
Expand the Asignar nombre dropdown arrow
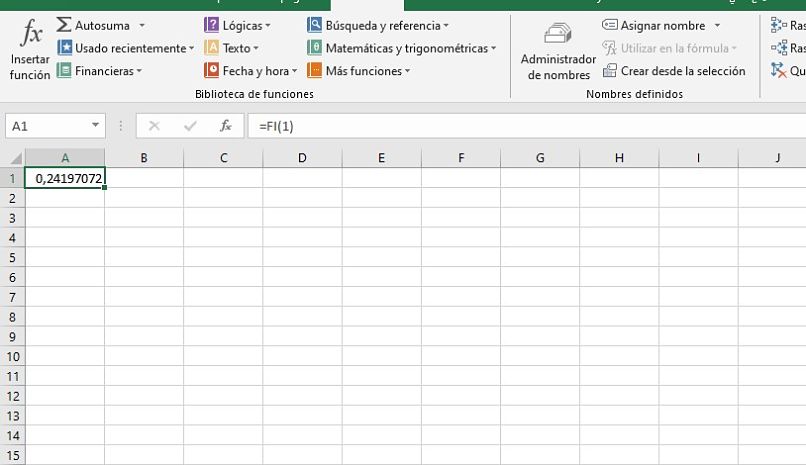717,25
